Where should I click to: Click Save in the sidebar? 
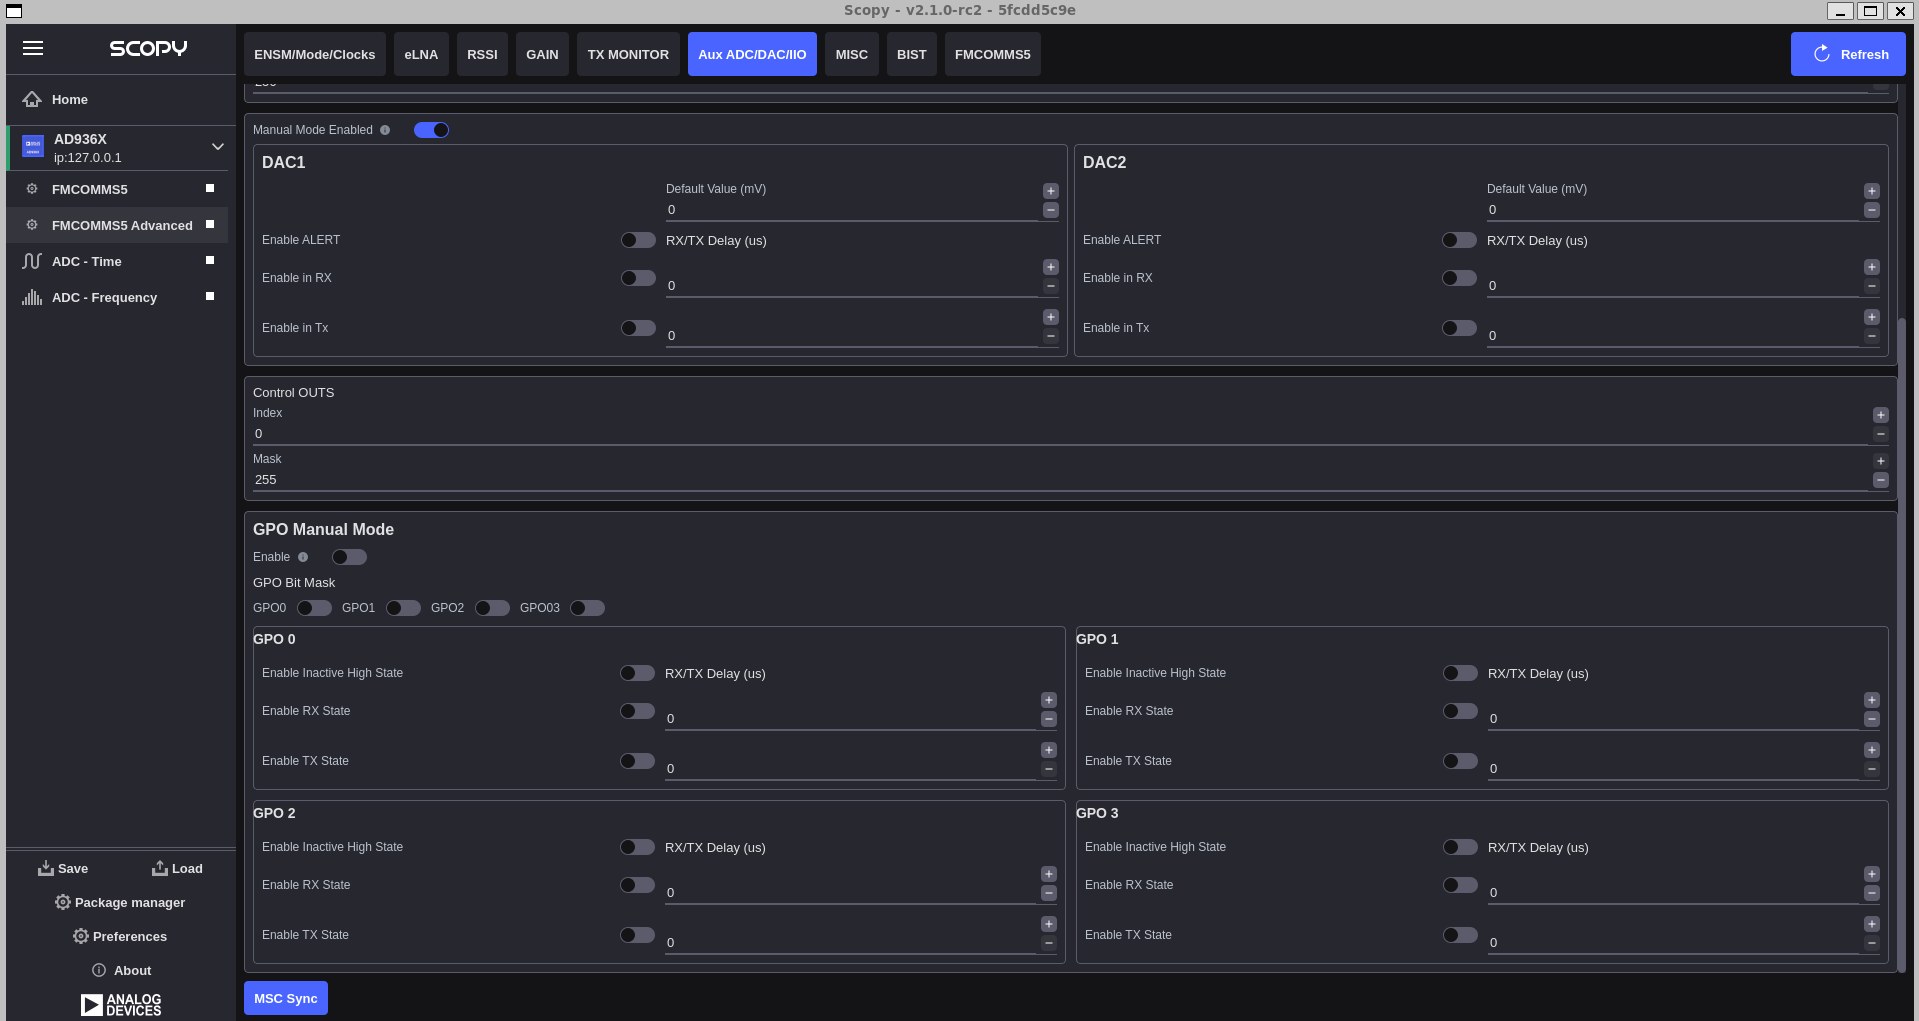pos(63,868)
